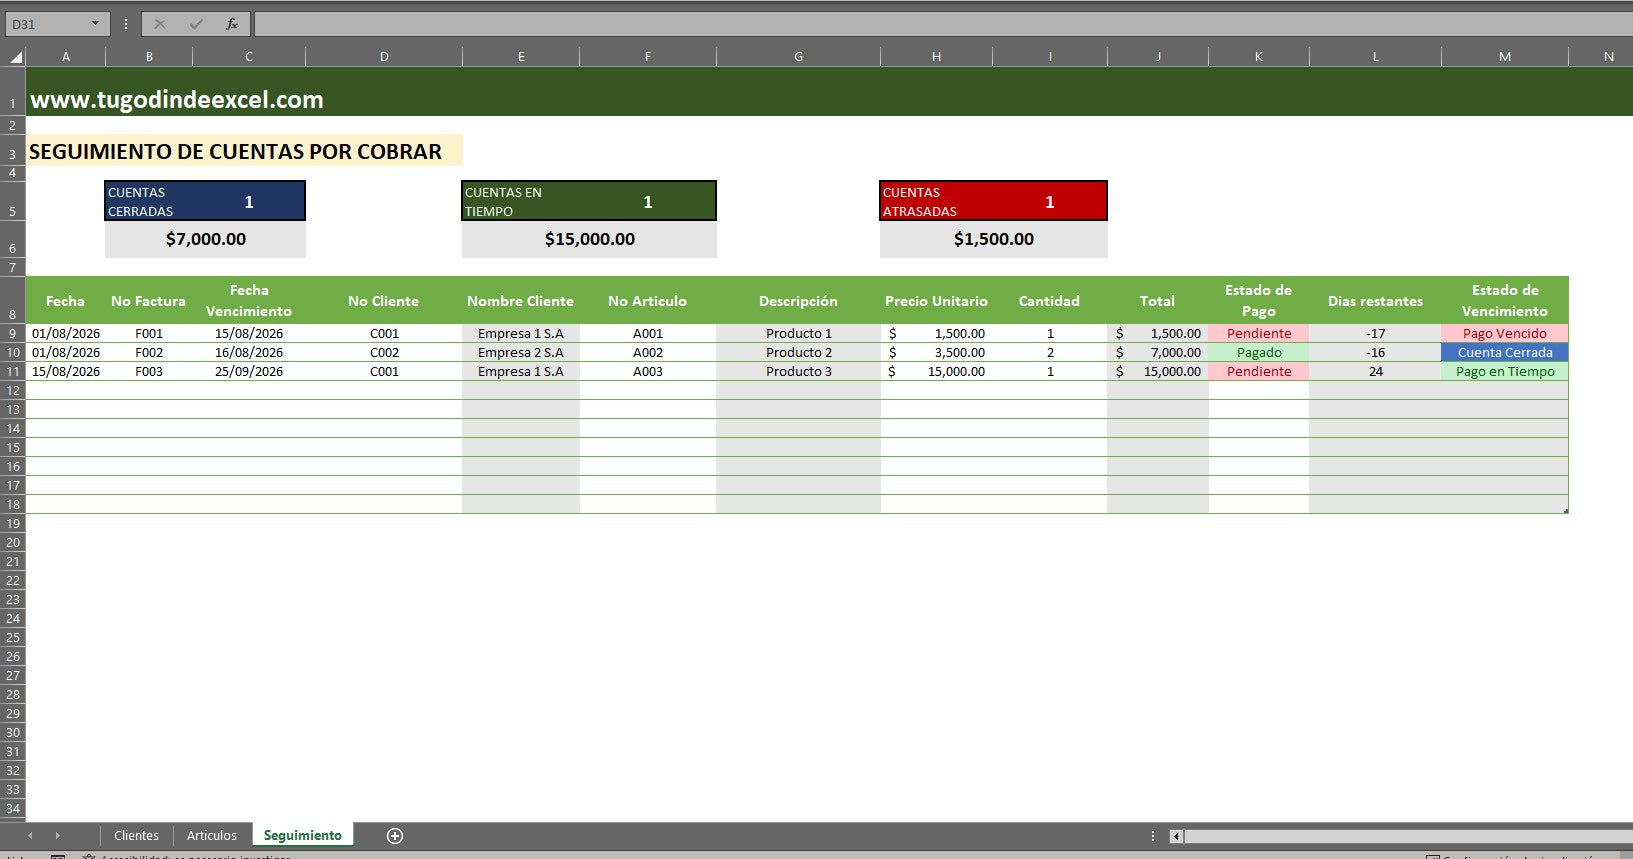Add a new sheet with plus icon
The width and height of the screenshot is (1633, 859).
pyautogui.click(x=395, y=836)
